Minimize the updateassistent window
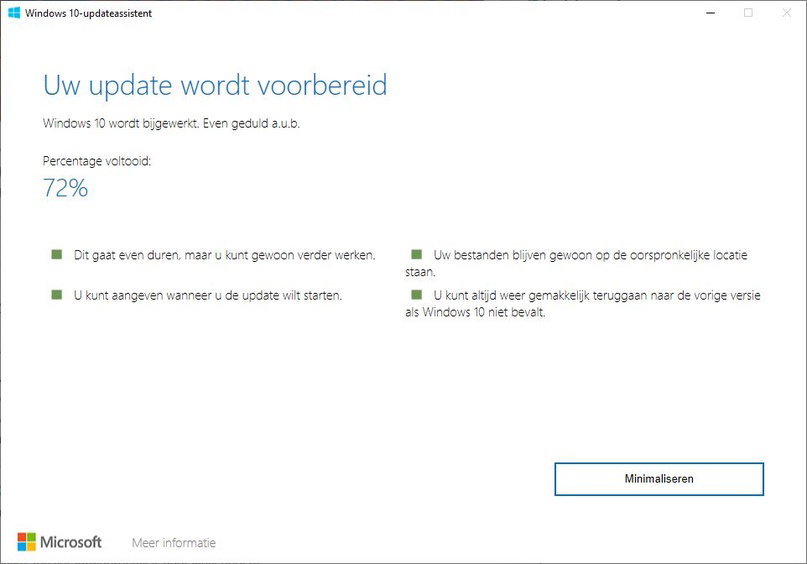The image size is (807, 564). [x=711, y=13]
